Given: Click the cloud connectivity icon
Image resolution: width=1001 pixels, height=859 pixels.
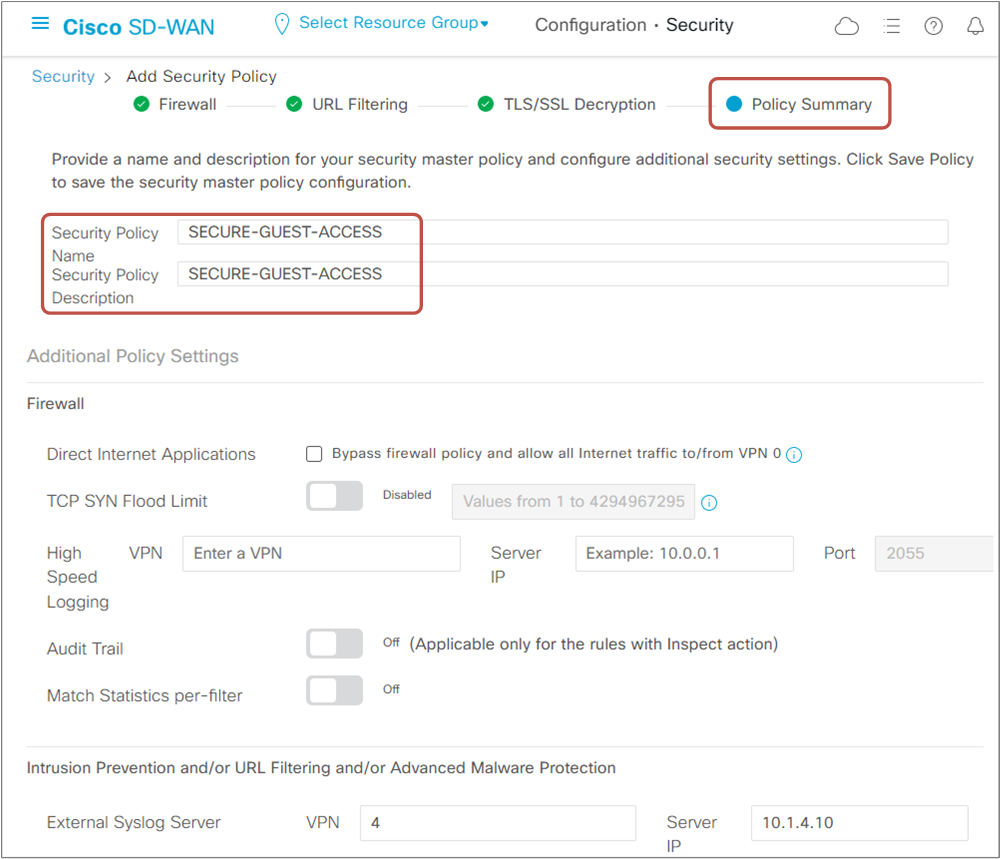Looking at the screenshot, I should 847,26.
